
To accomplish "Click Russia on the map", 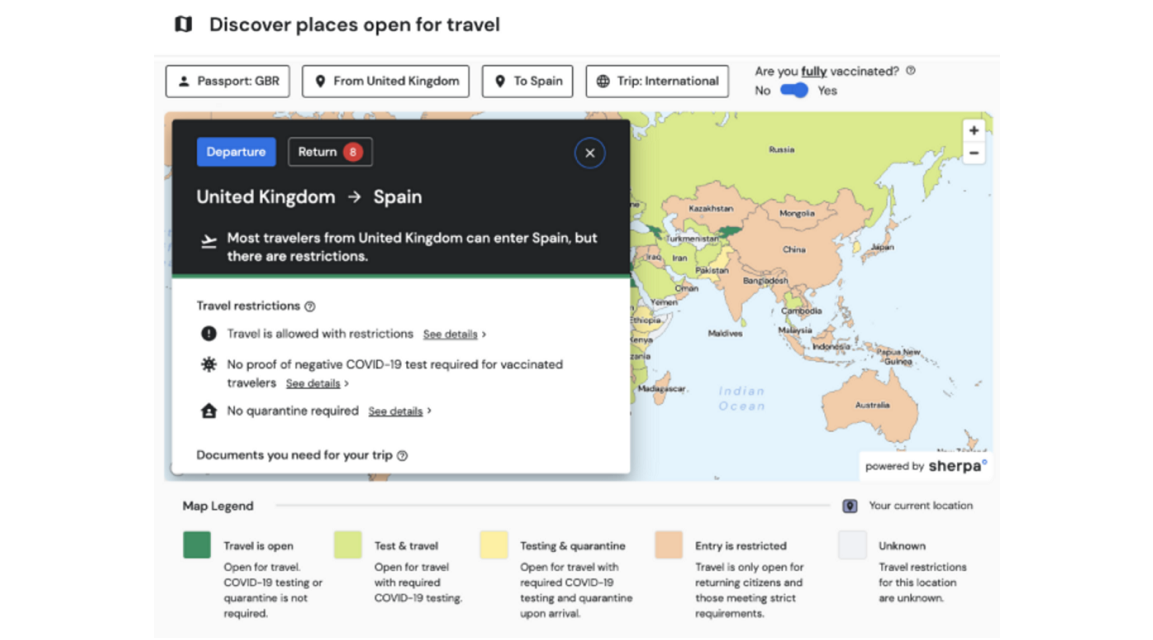I will [x=781, y=149].
